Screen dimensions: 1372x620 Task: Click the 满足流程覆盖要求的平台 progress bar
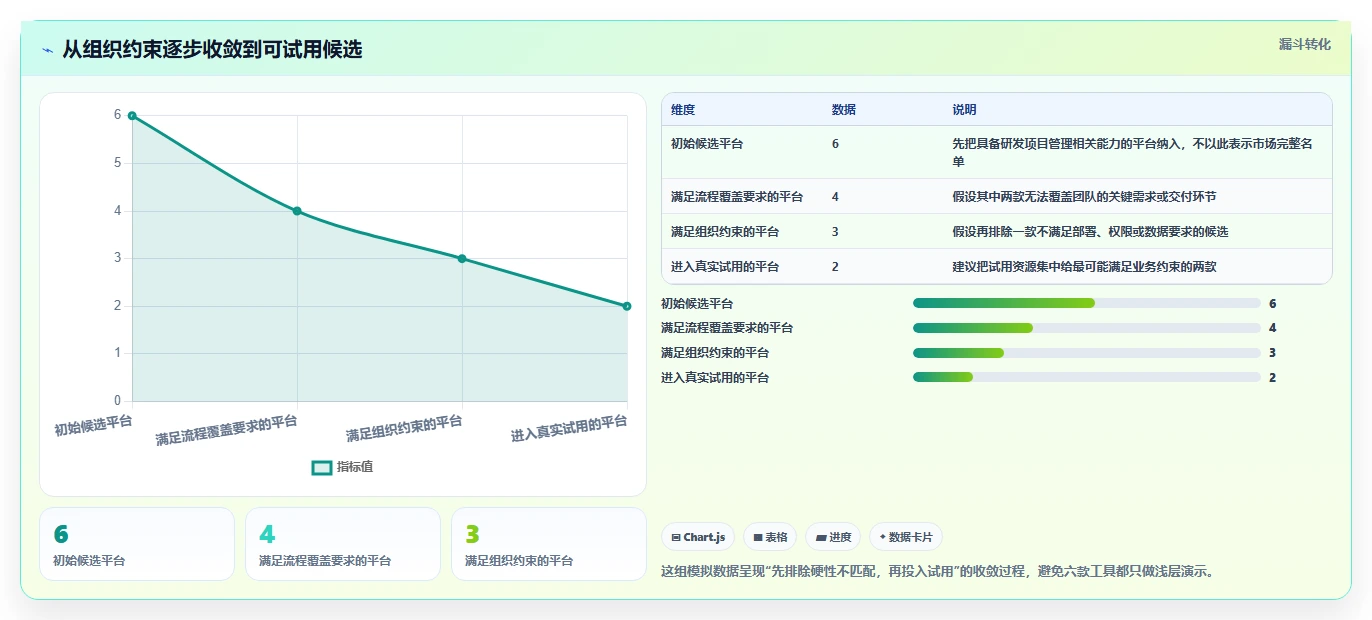coord(1086,328)
